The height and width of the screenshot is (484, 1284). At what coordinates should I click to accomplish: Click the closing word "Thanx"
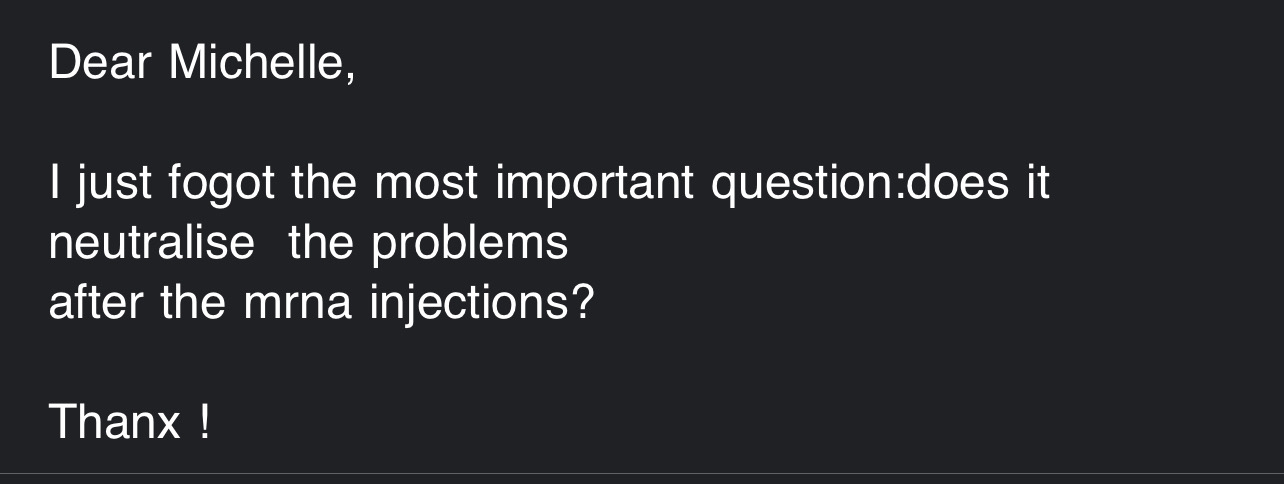click(115, 422)
